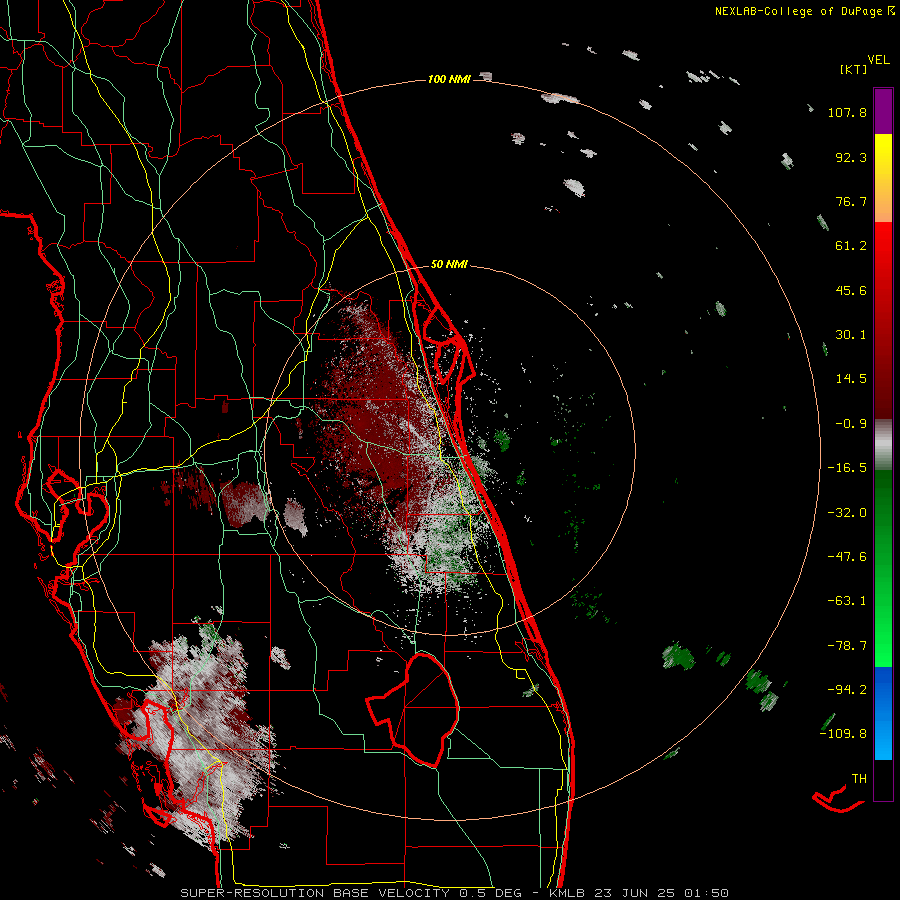
Task: Click the -78.7 scale value
Action: pyautogui.click(x=847, y=646)
